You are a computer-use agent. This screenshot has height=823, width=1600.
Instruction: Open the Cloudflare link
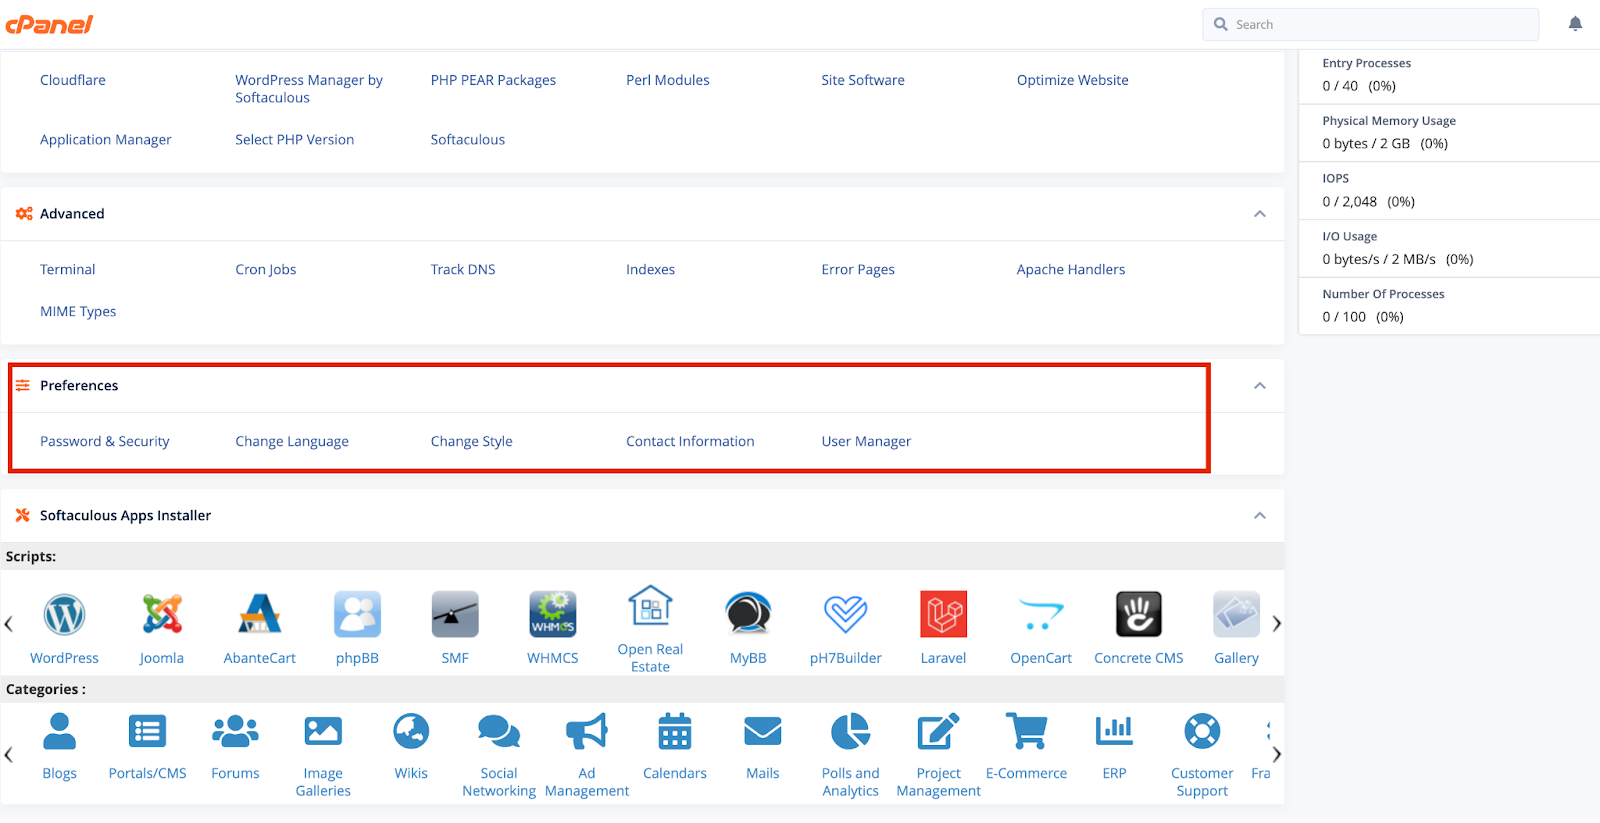73,80
